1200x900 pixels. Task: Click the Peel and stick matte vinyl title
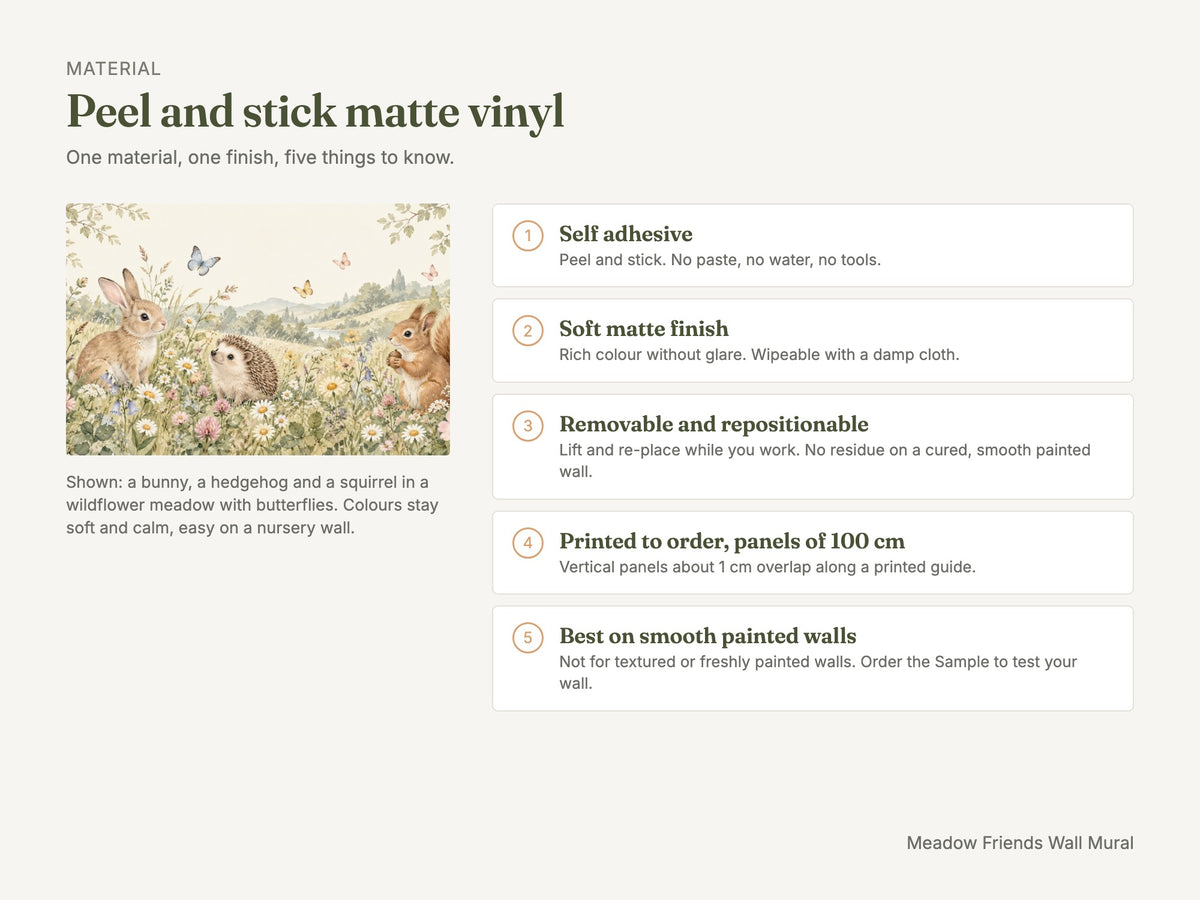315,112
